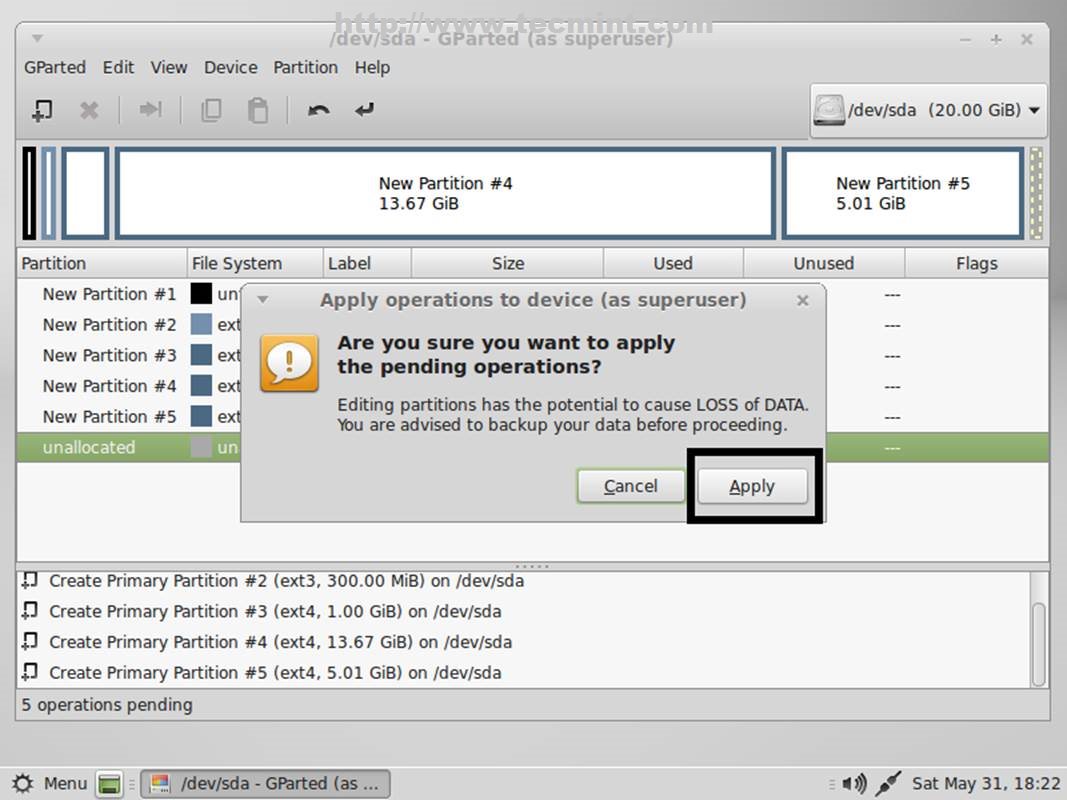Screen dimensions: 1067x800
Task: Select New Partition #1 row
Action: [532, 294]
